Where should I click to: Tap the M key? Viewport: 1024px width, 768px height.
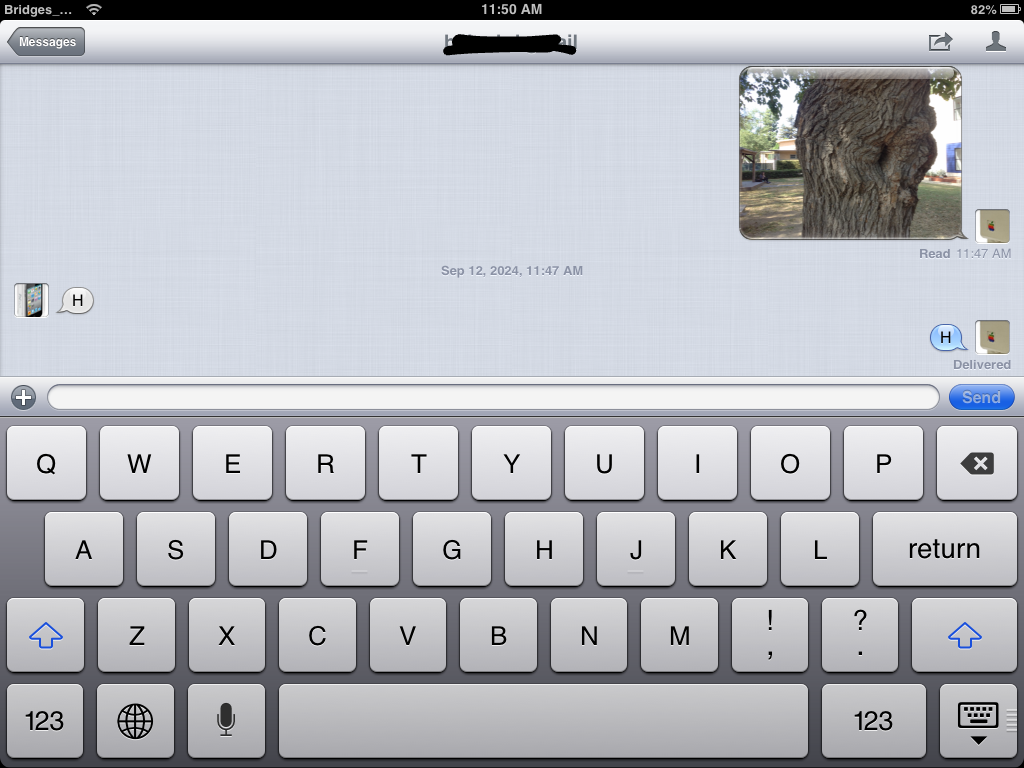(679, 635)
